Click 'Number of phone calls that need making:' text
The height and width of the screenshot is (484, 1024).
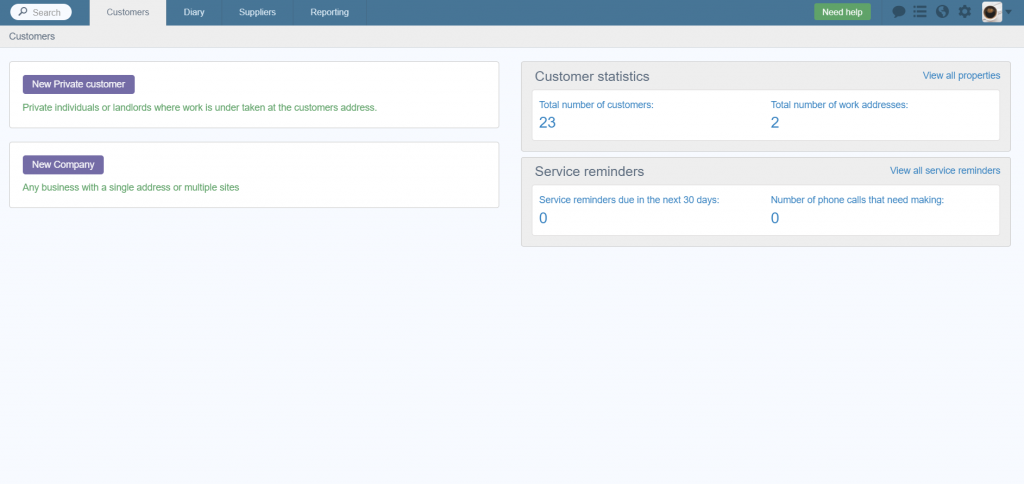coord(857,200)
